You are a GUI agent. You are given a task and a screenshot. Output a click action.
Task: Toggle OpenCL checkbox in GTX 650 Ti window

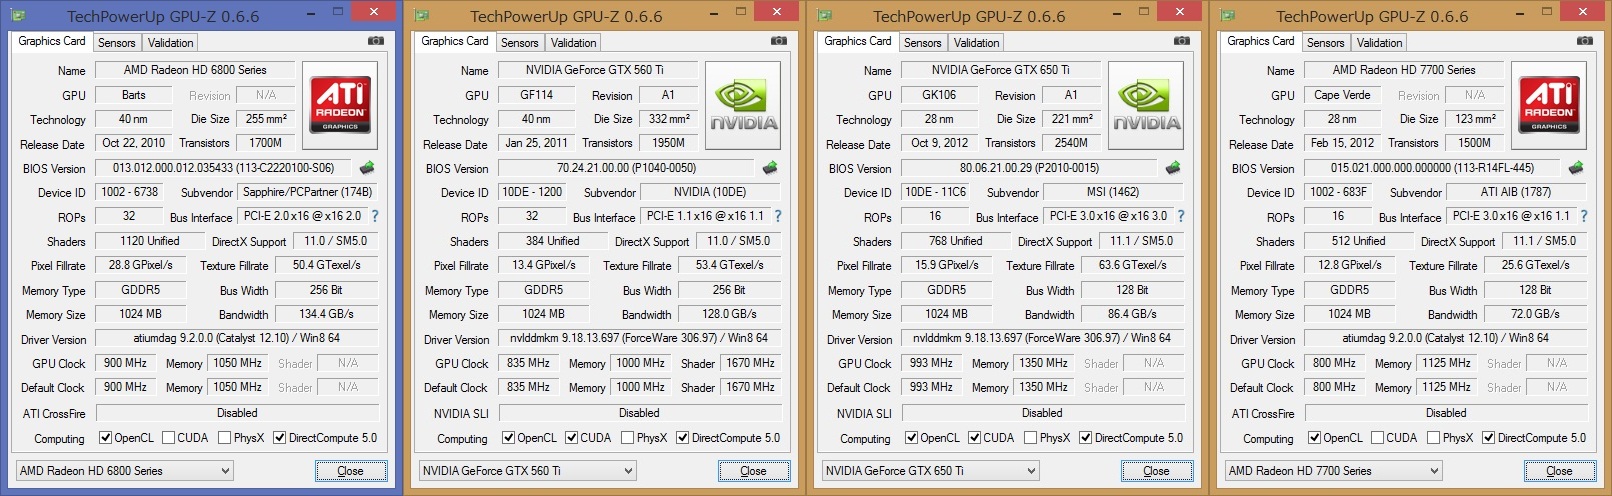click(911, 438)
